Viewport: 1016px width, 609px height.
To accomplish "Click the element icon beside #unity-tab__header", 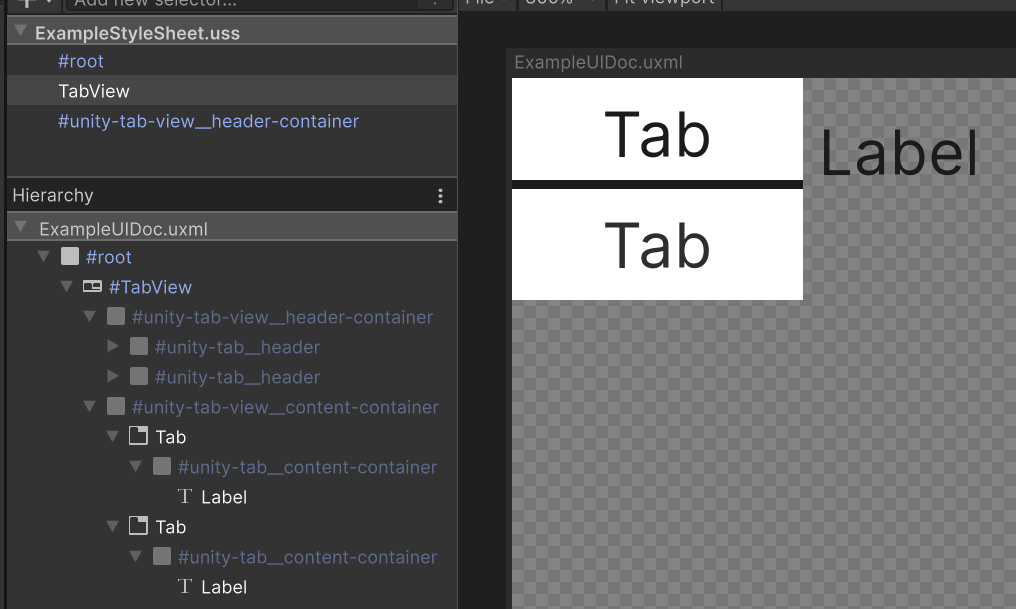I will [139, 347].
